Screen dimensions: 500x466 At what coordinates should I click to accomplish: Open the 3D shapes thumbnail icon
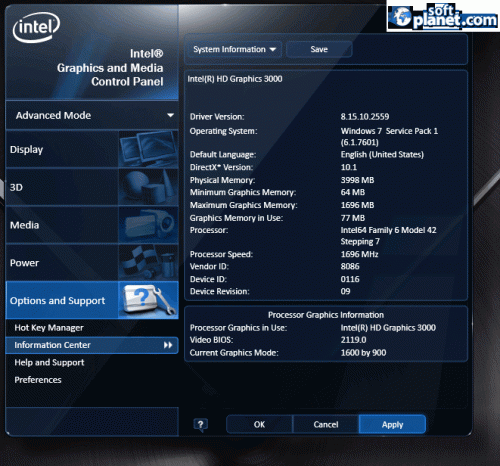[148, 187]
